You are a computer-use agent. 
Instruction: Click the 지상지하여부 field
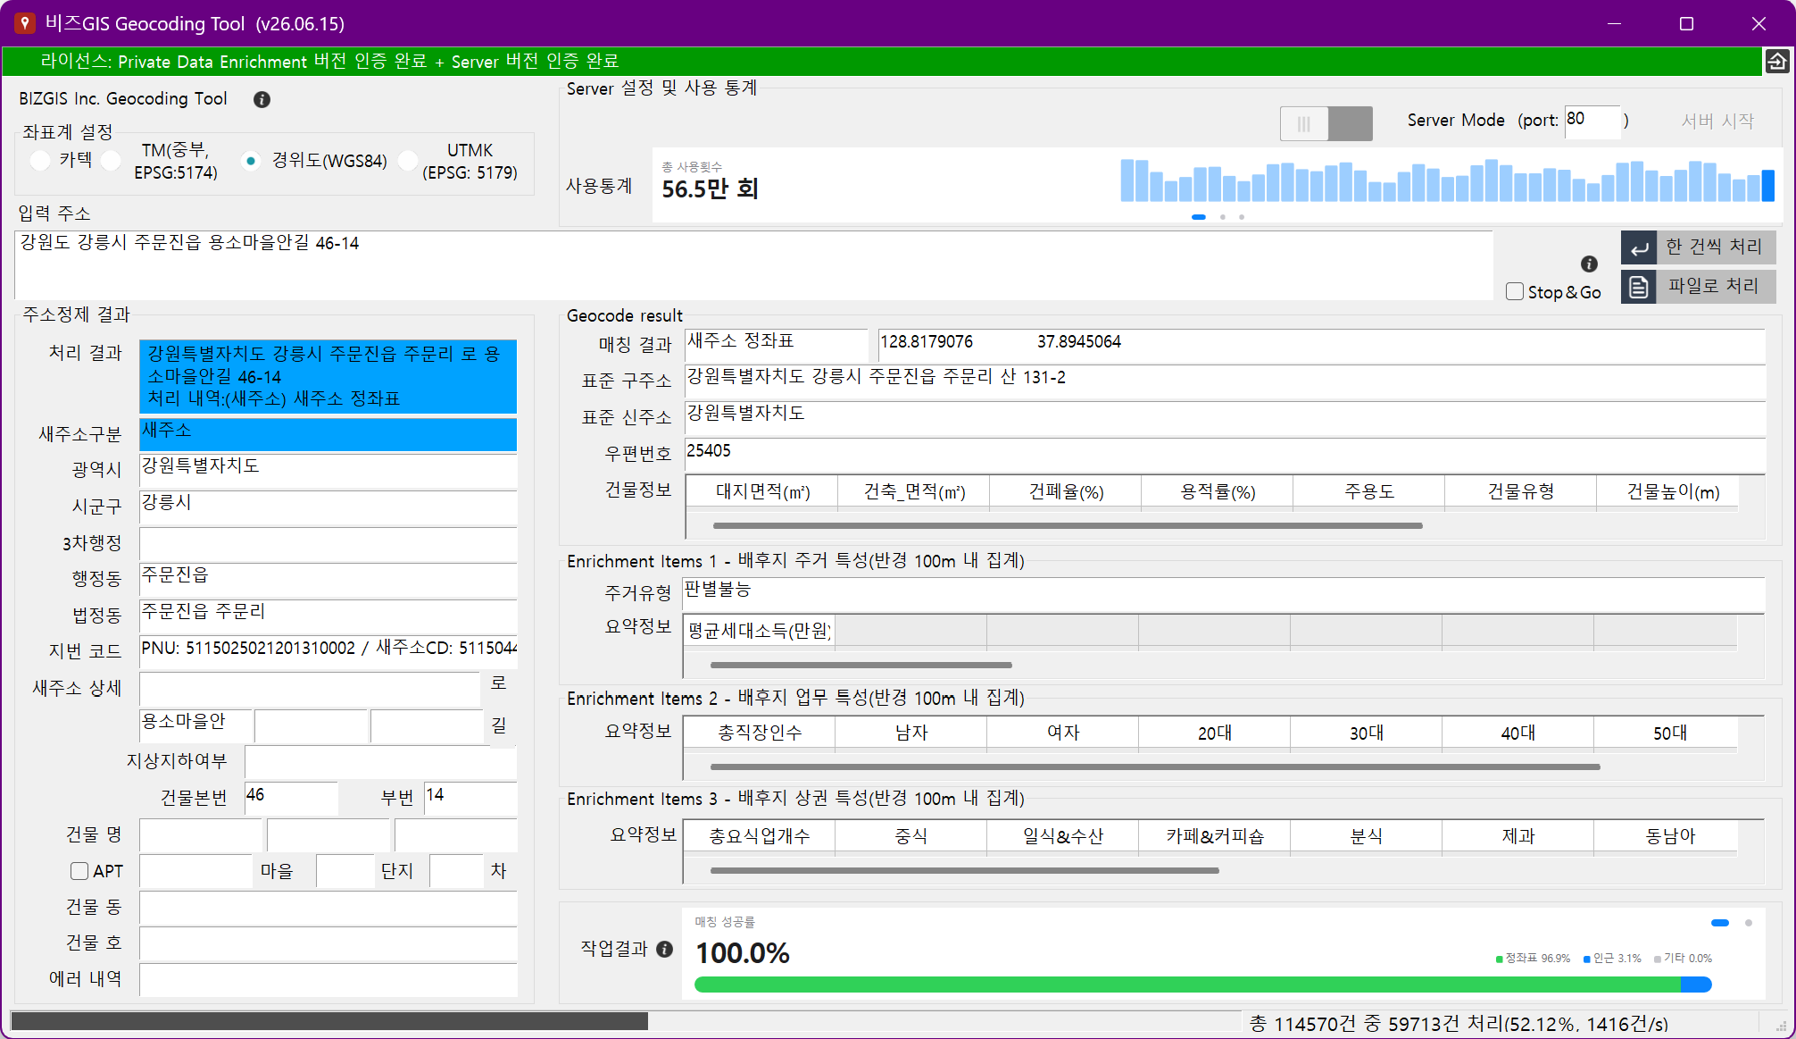tap(380, 762)
